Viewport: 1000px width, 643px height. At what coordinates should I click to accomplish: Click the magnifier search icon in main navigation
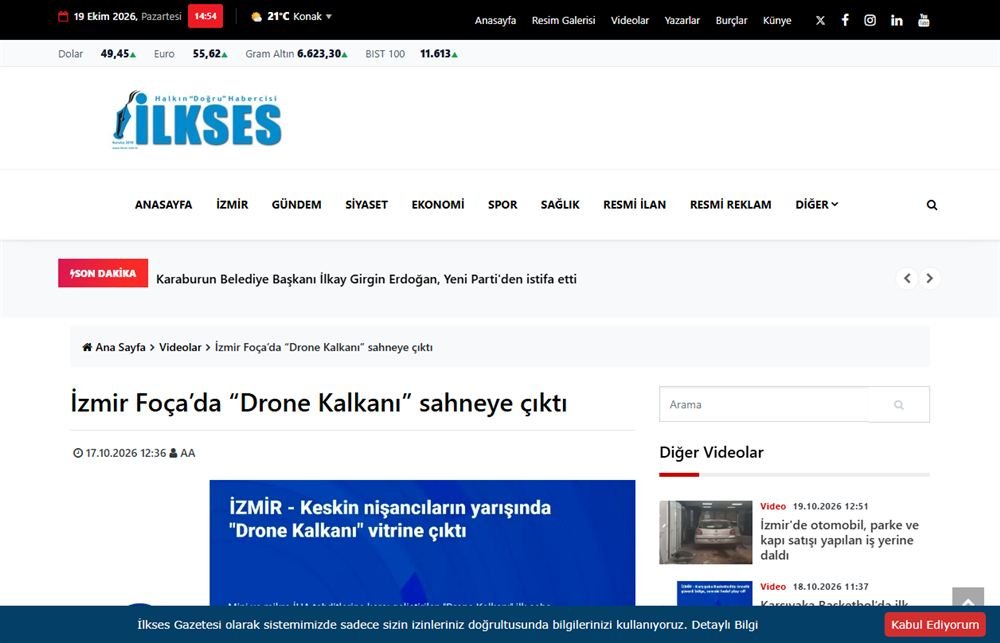click(932, 205)
